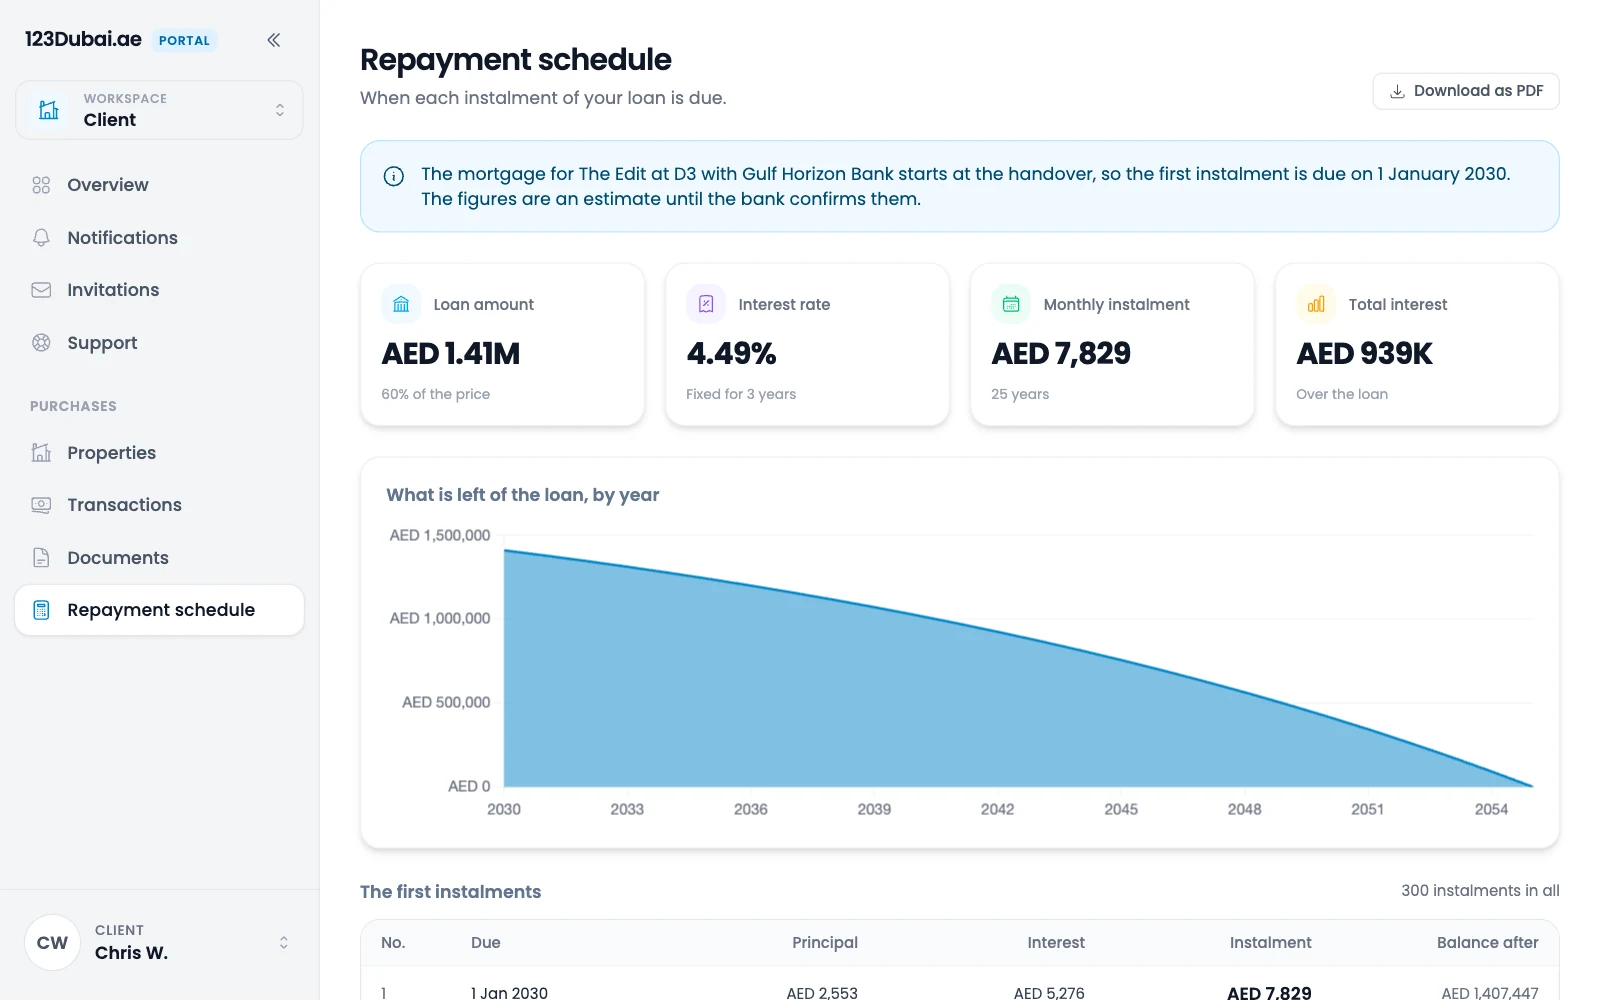Click the calendar icon on Monthly instalment card
This screenshot has height=1000, width=1600.
tap(1011, 304)
